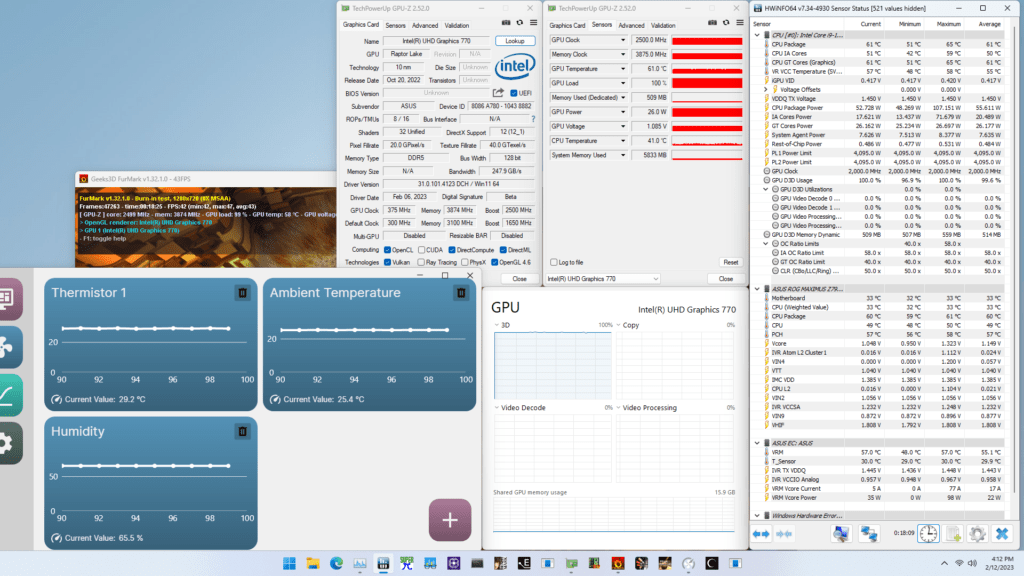Screen dimensions: 1024x576
Task: Click refresh icon in GPU-Z Sensors window
Action: pyautogui.click(x=726, y=23)
